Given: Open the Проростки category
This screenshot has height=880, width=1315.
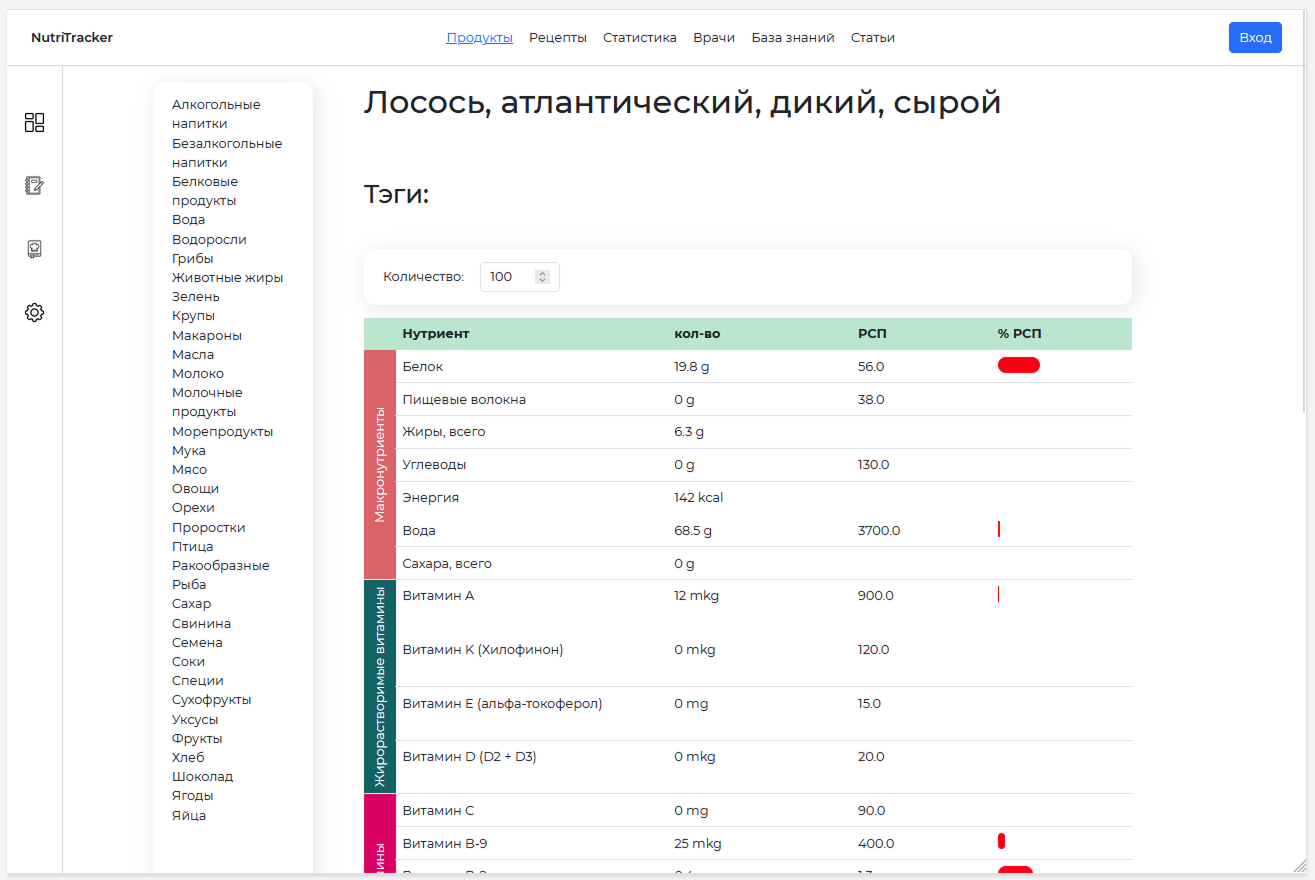Looking at the screenshot, I should (x=209, y=528).
